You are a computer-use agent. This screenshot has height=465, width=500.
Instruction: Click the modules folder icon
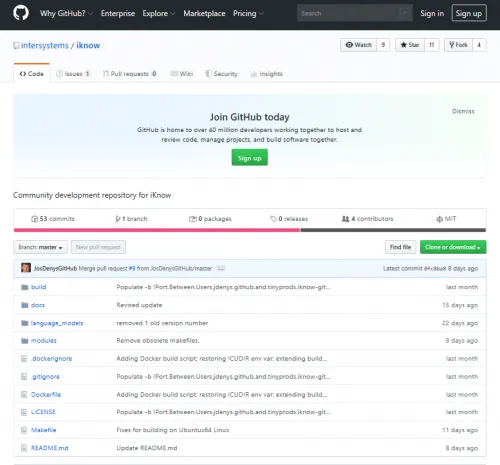pos(24,341)
